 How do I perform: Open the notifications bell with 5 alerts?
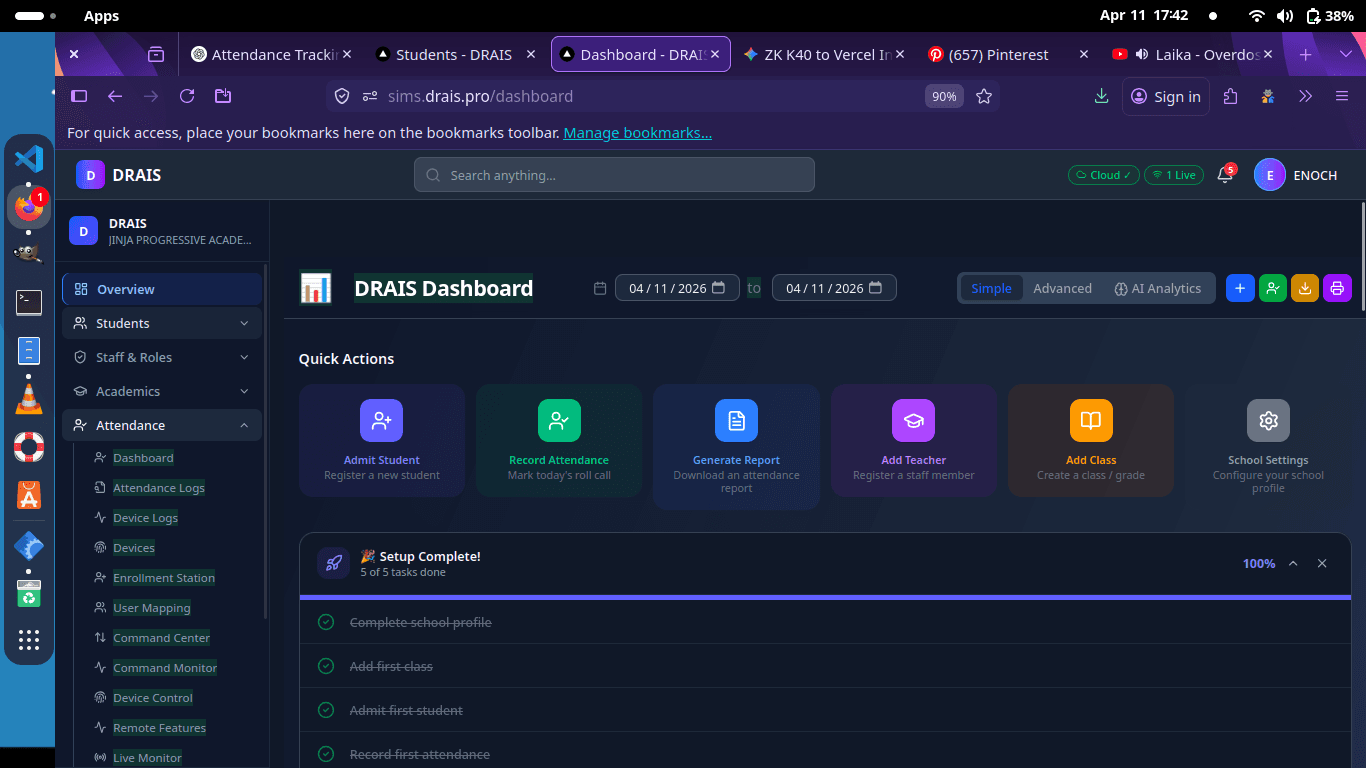click(1224, 175)
